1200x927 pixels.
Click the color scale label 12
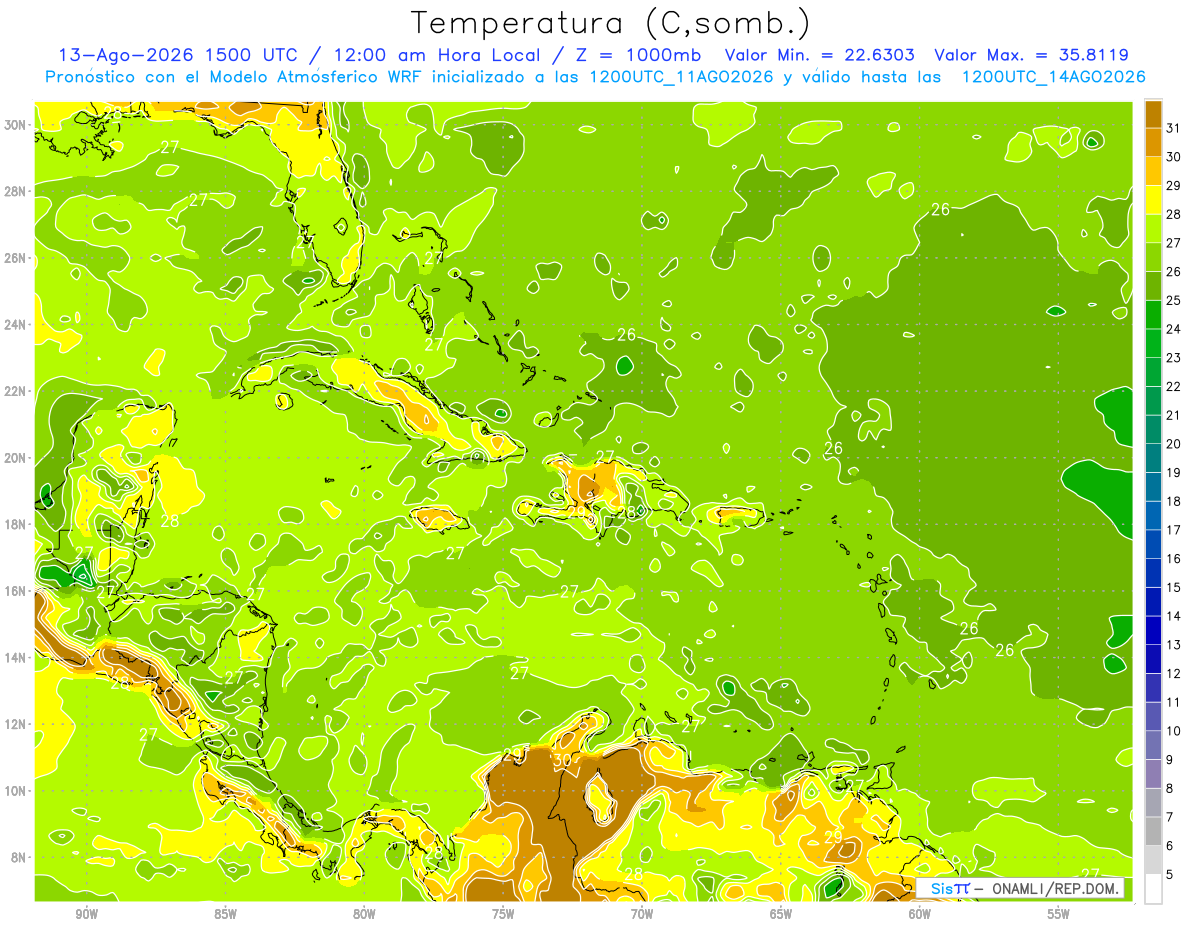(x=1174, y=674)
